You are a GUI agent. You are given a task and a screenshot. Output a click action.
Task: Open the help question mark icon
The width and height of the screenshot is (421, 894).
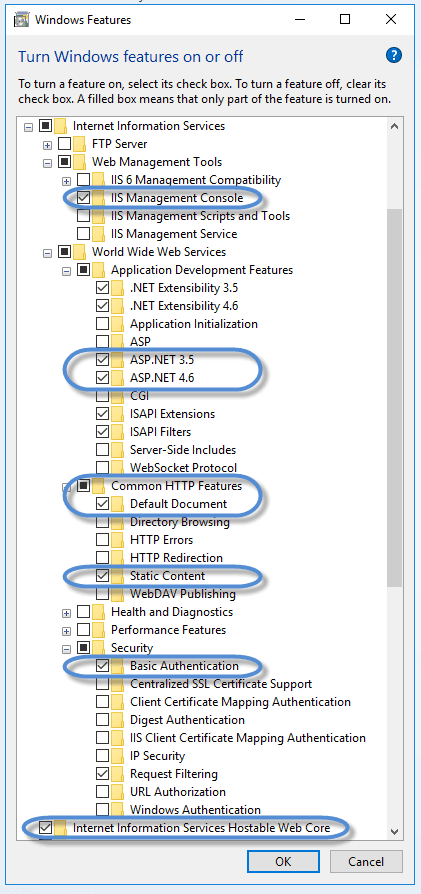tap(394, 55)
